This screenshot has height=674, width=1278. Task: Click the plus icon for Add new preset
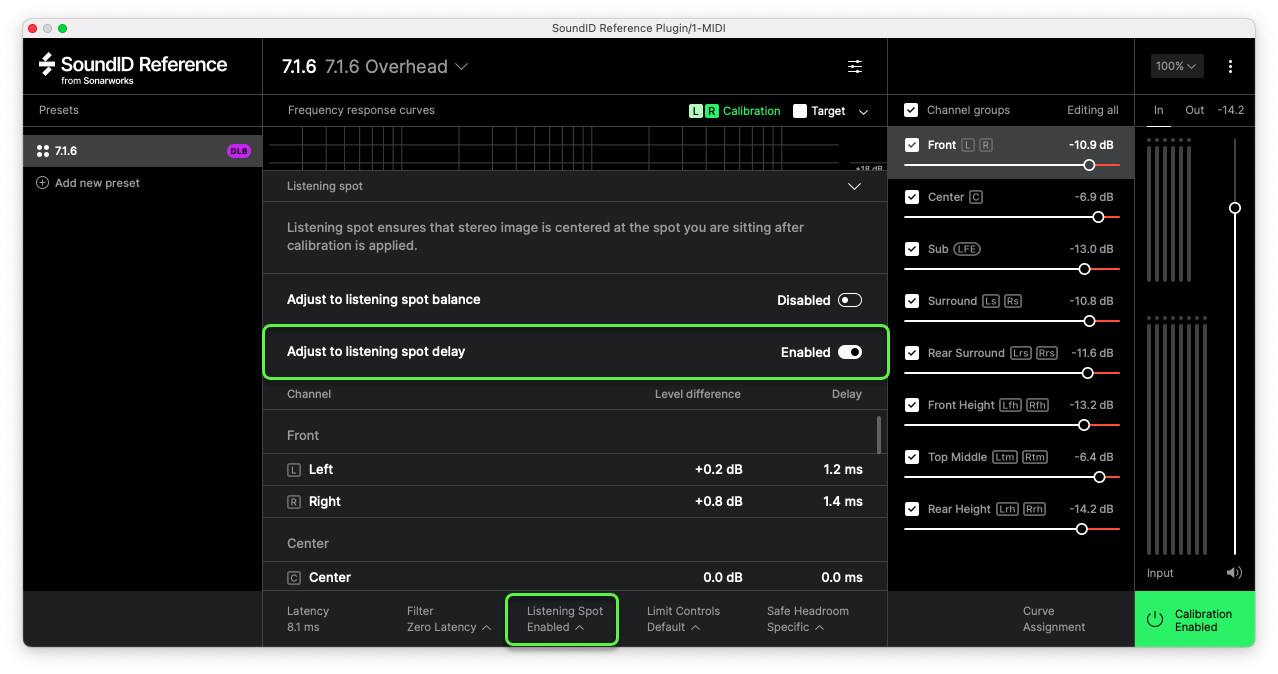(x=42, y=183)
